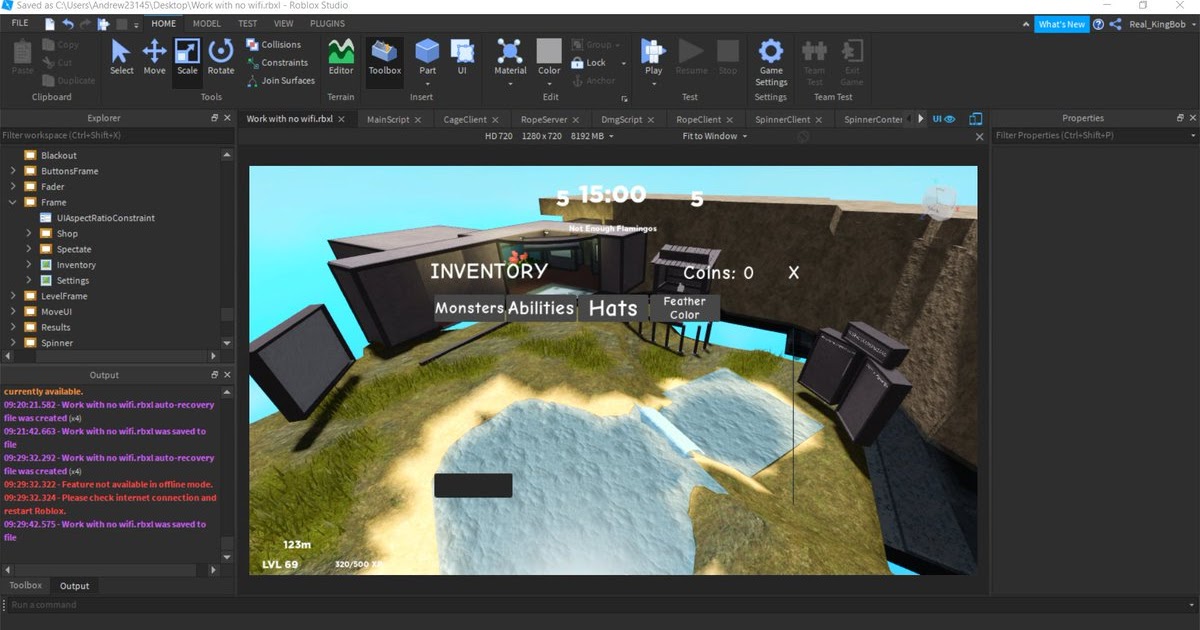Toggle Collisions option

pyautogui.click(x=272, y=45)
